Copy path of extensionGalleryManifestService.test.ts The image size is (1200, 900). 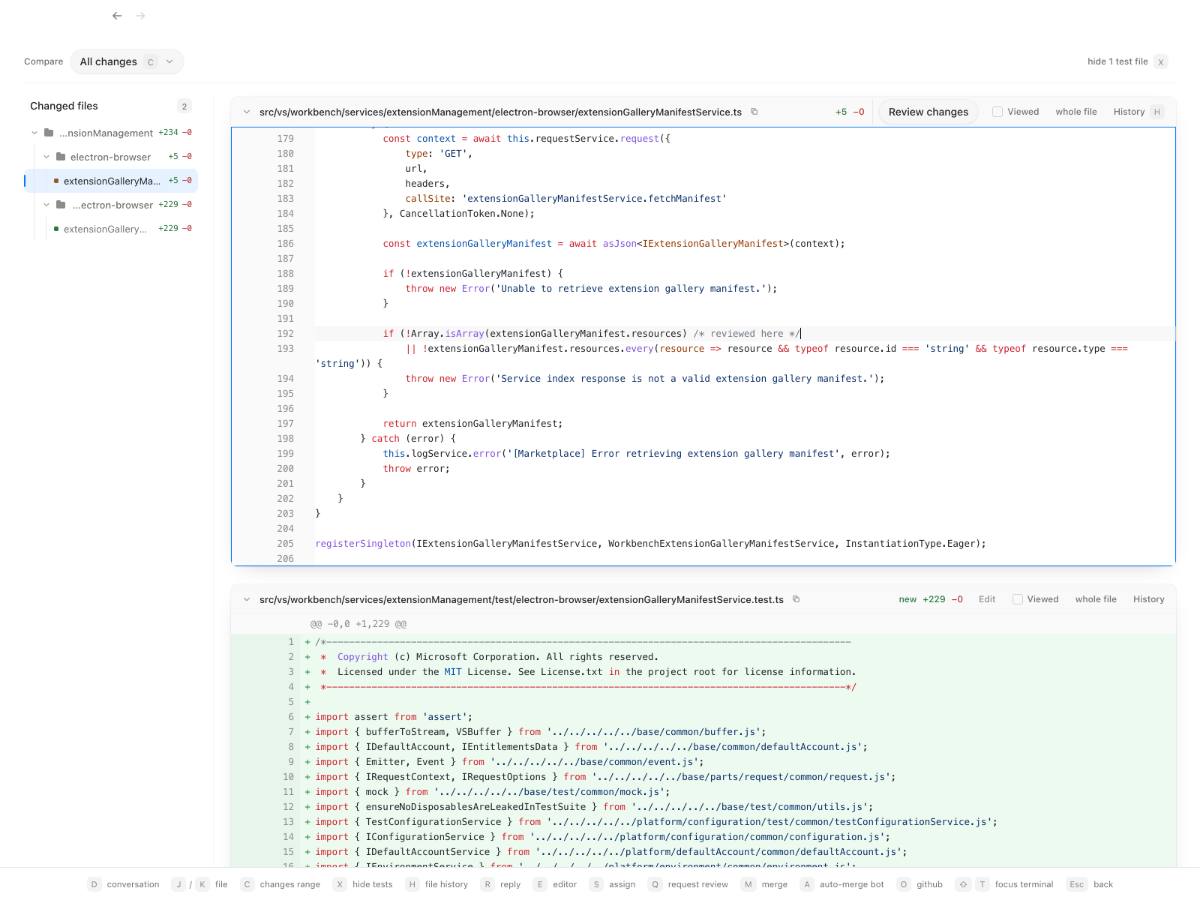[796, 599]
